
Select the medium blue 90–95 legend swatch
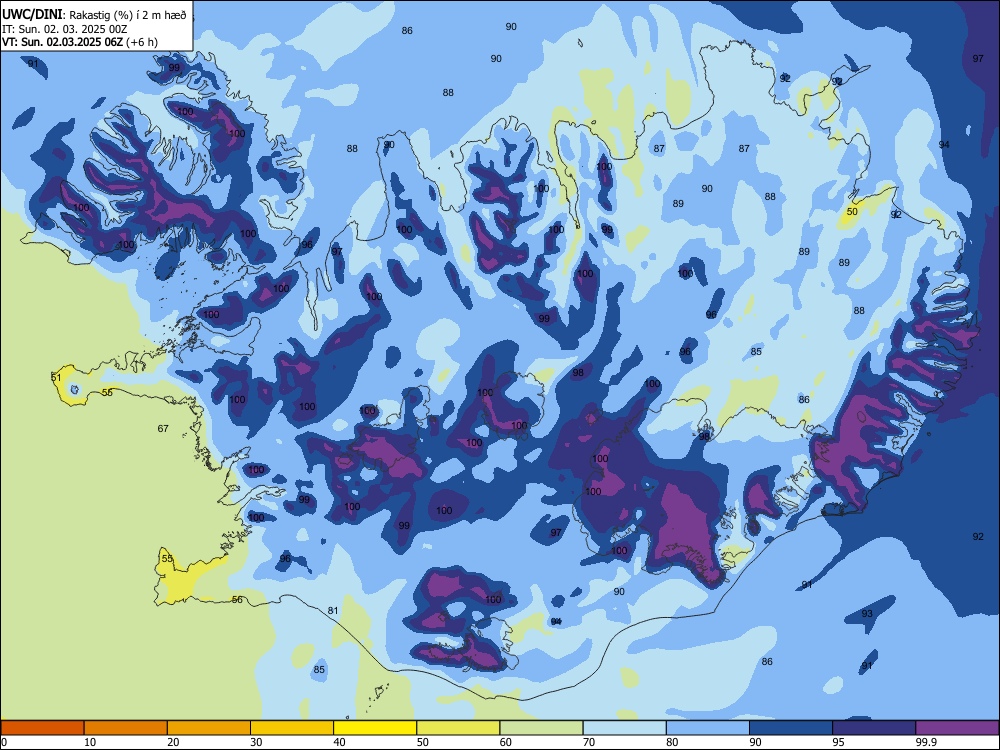tap(791, 728)
